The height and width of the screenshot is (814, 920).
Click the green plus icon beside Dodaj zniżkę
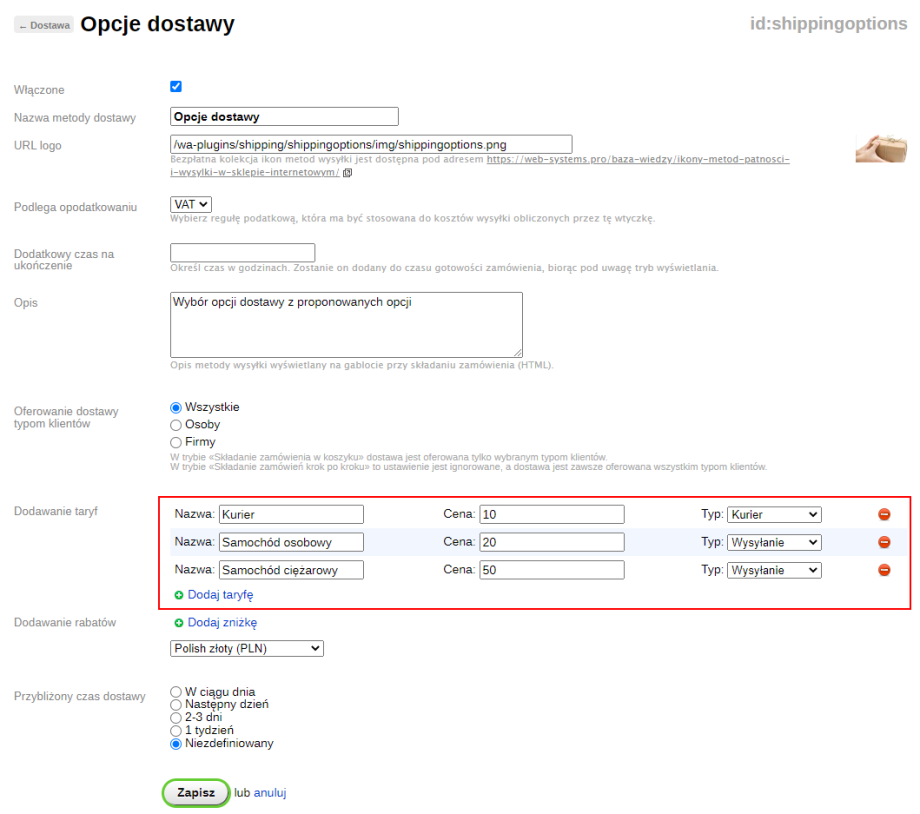(179, 623)
